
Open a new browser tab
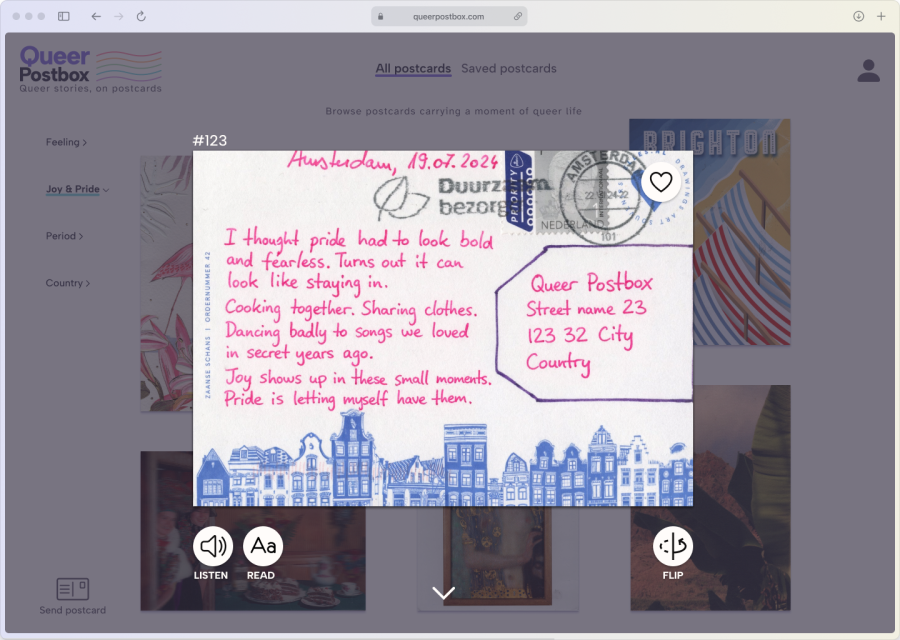(881, 16)
